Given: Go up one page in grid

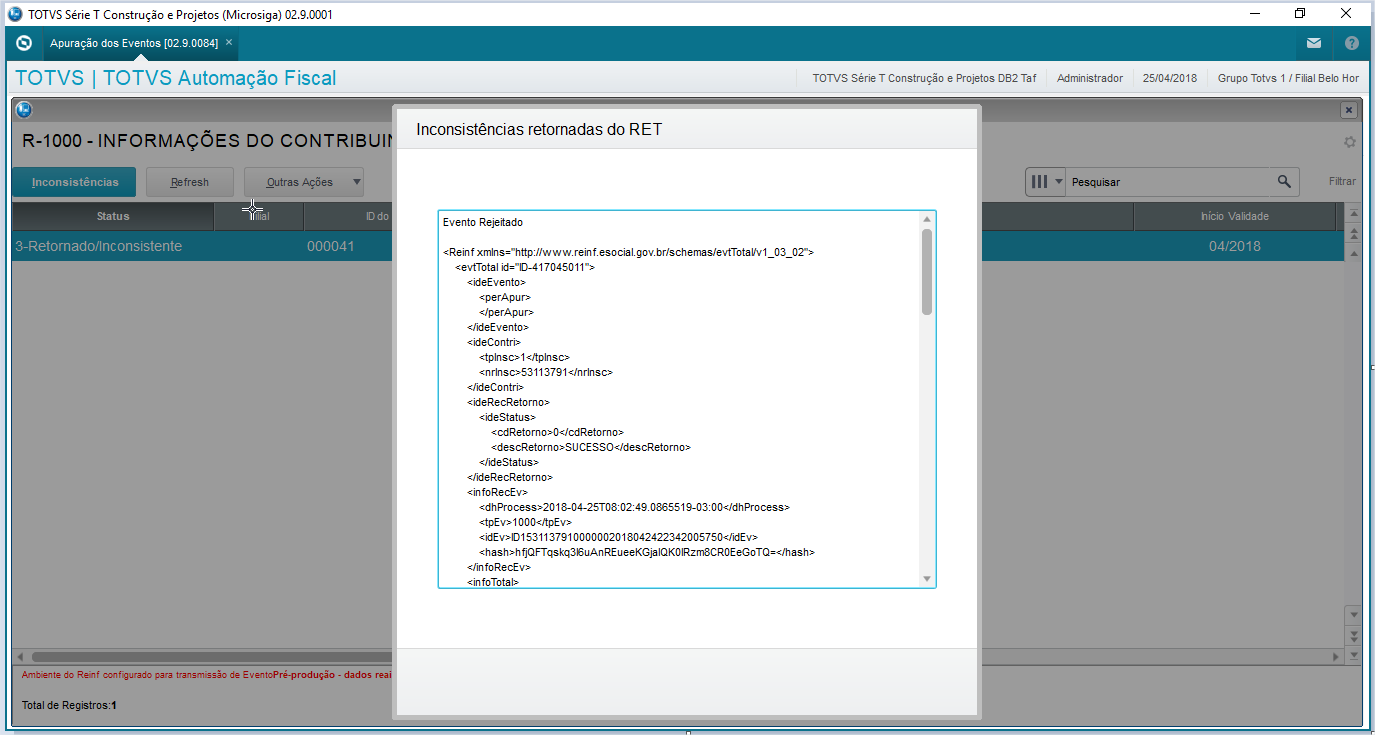Looking at the screenshot, I should click(x=1354, y=234).
